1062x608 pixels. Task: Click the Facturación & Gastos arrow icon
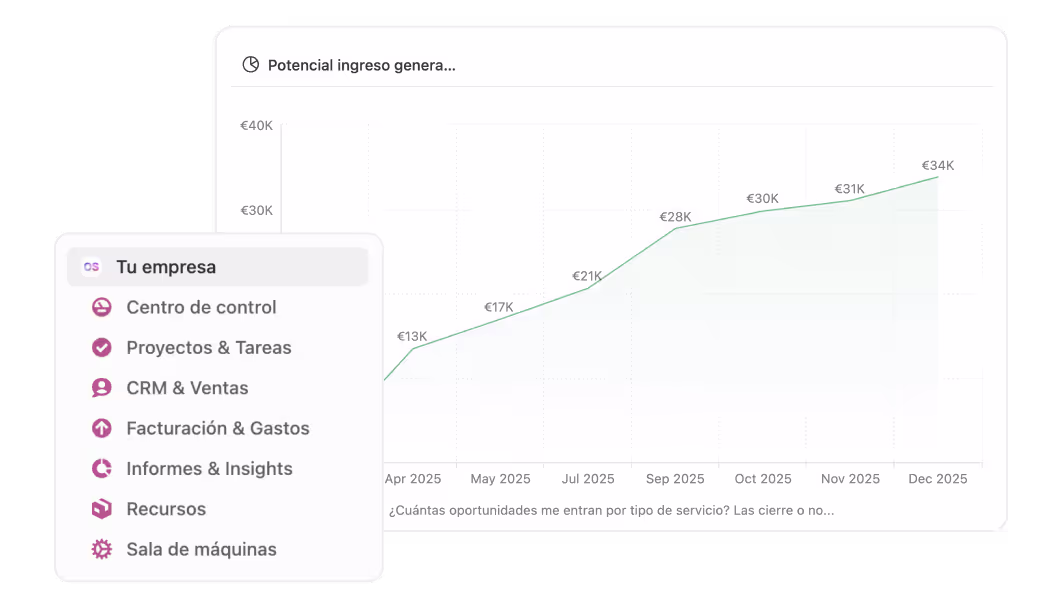pyautogui.click(x=102, y=428)
